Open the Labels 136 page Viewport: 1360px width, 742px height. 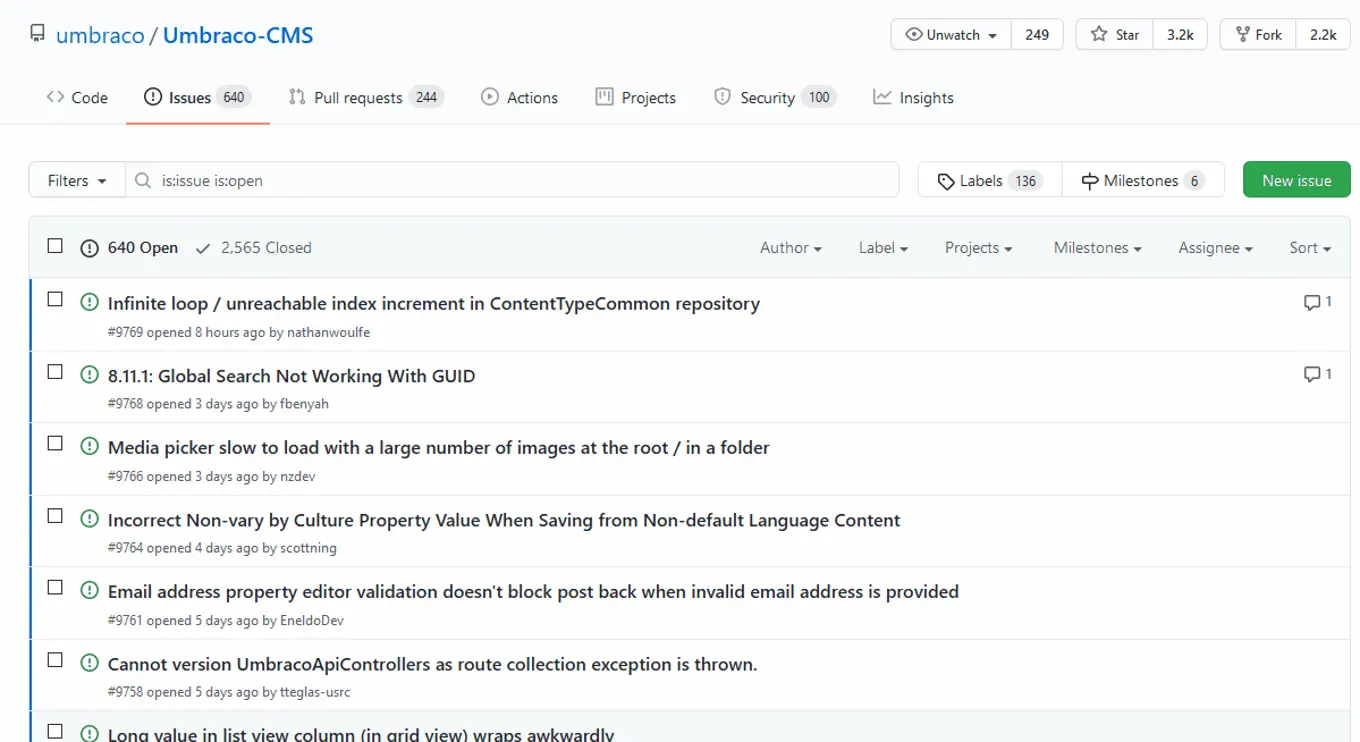(990, 181)
